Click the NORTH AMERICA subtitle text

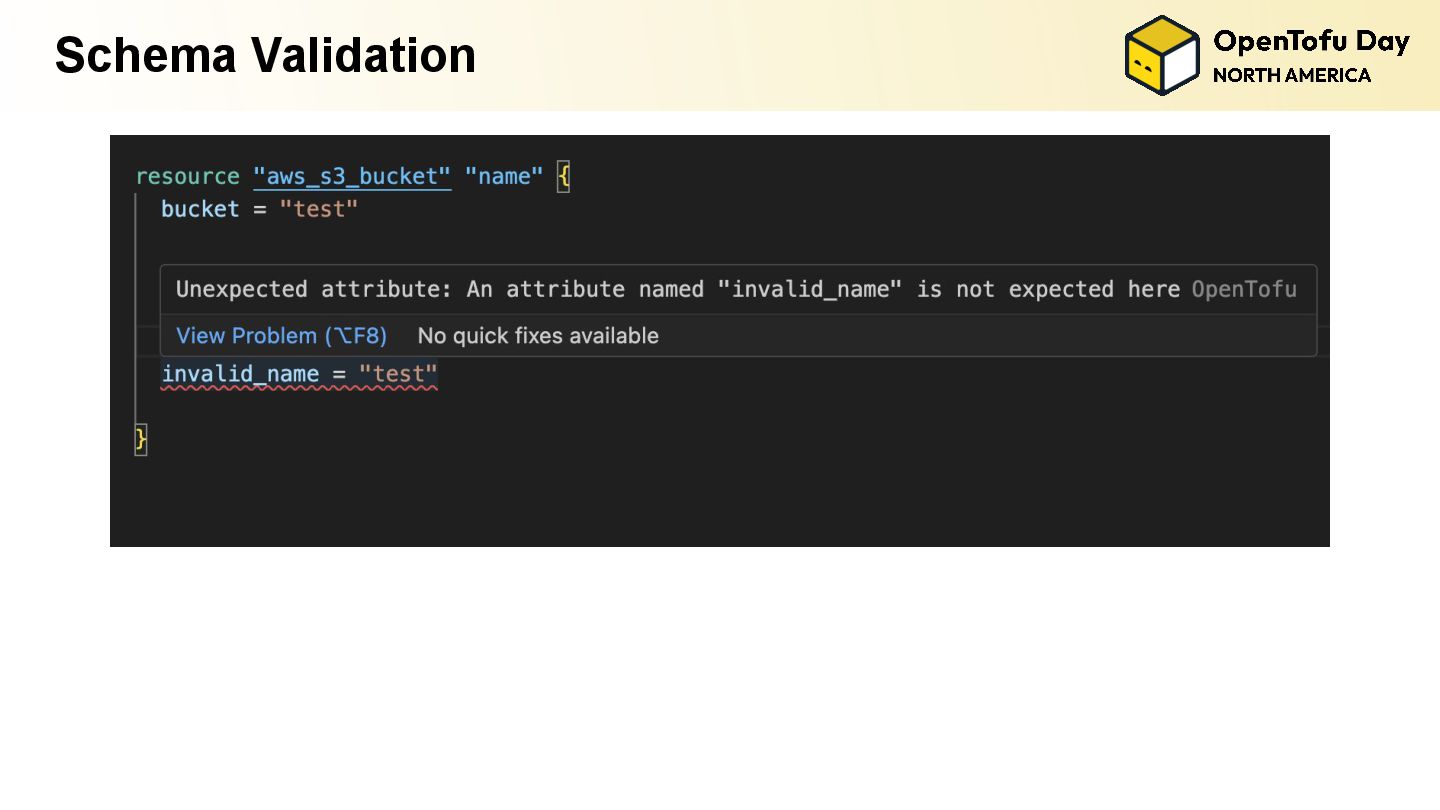1292,75
